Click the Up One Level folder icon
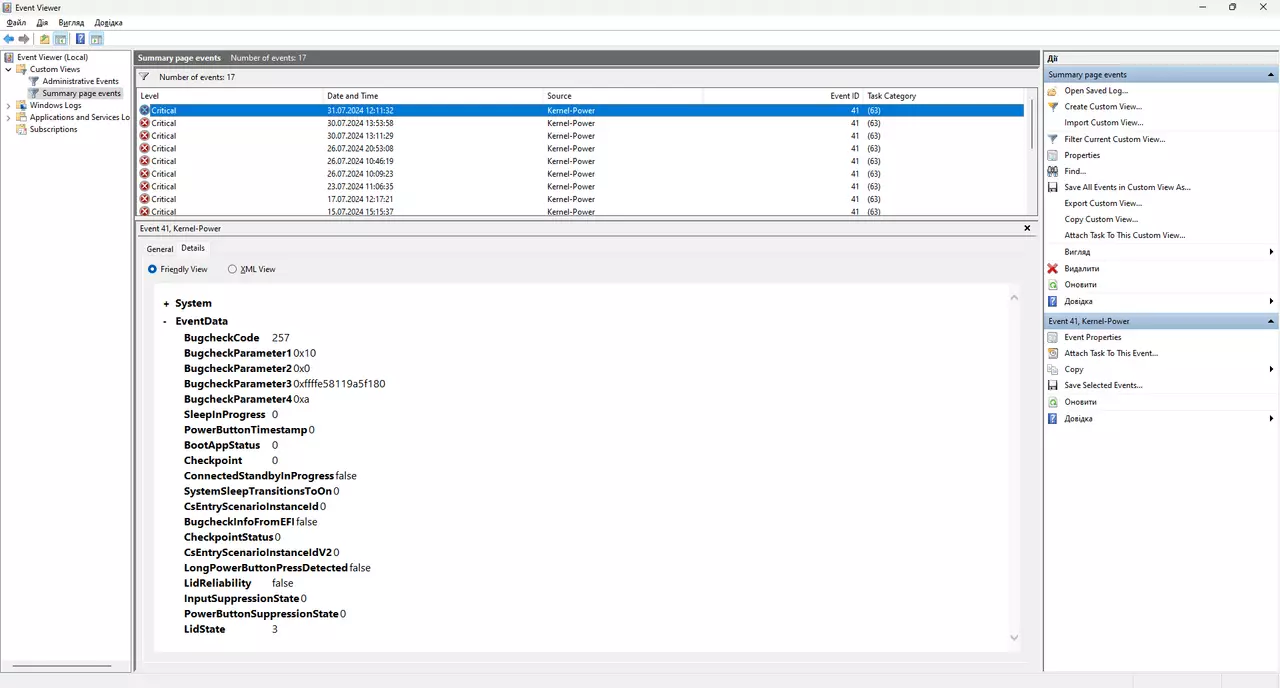 pyautogui.click(x=44, y=39)
